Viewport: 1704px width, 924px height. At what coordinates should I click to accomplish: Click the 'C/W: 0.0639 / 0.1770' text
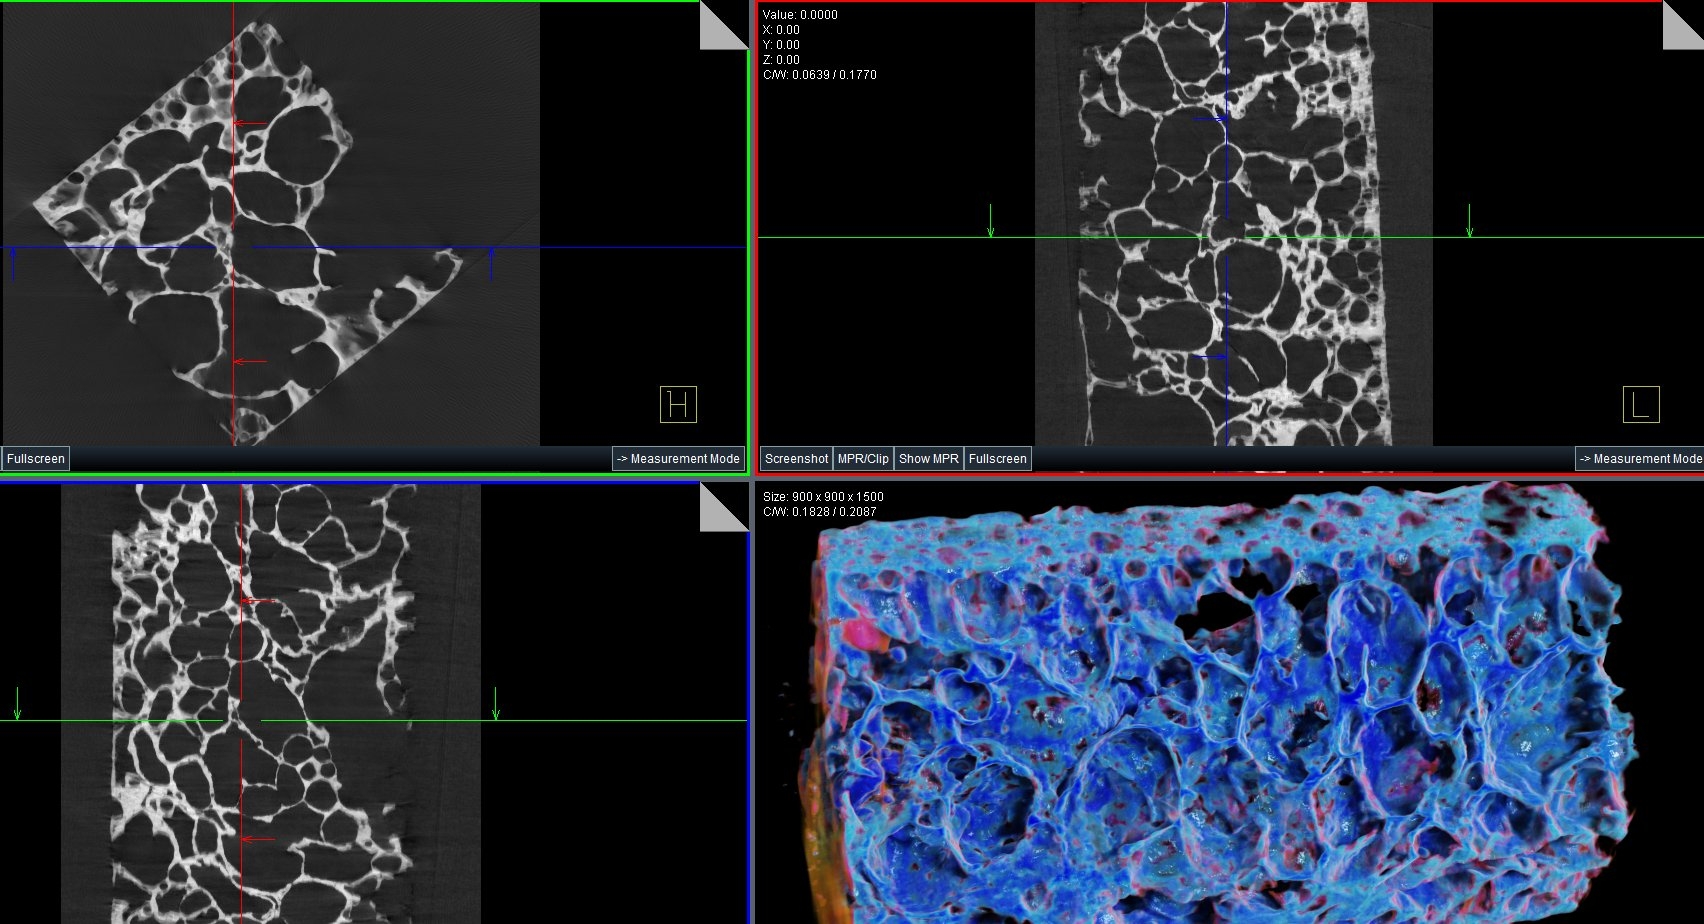tap(819, 75)
